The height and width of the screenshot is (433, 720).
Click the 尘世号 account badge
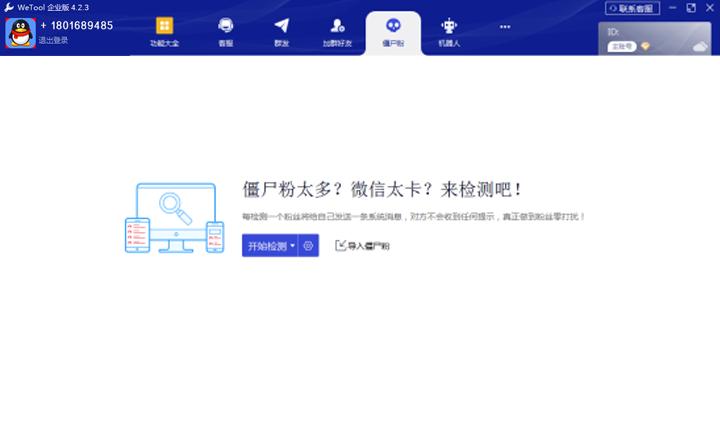pos(622,46)
